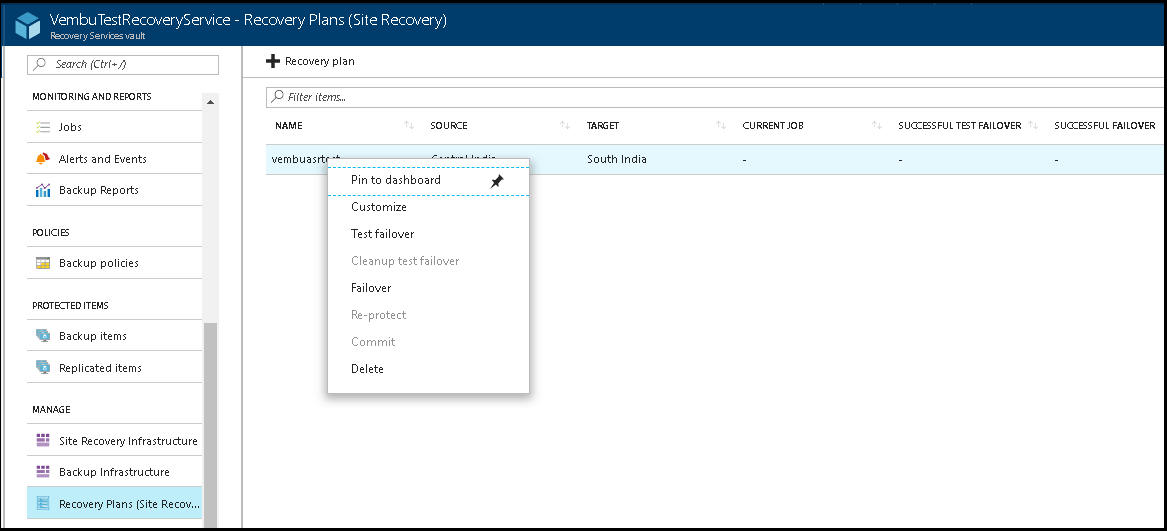Image resolution: width=1167 pixels, height=531 pixels.
Task: Open Backup Infrastructure page
Action: pos(115,471)
